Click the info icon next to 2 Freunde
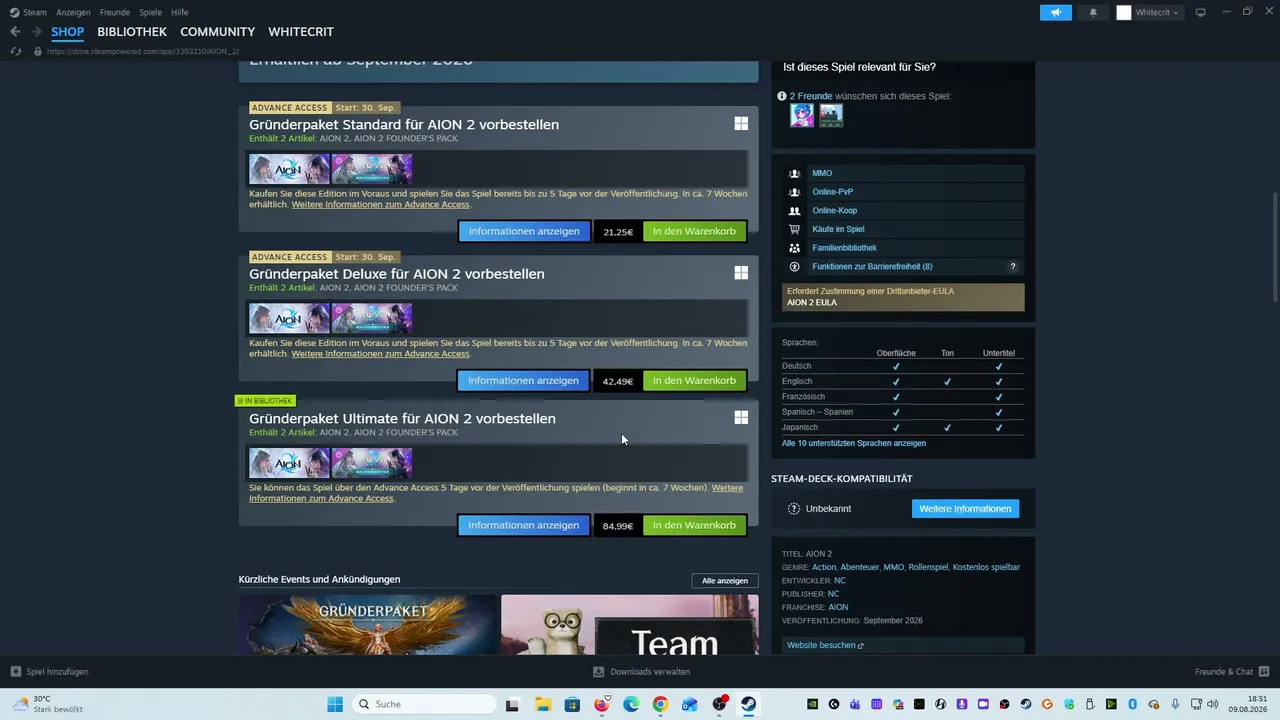This screenshot has width=1280, height=720. [782, 96]
